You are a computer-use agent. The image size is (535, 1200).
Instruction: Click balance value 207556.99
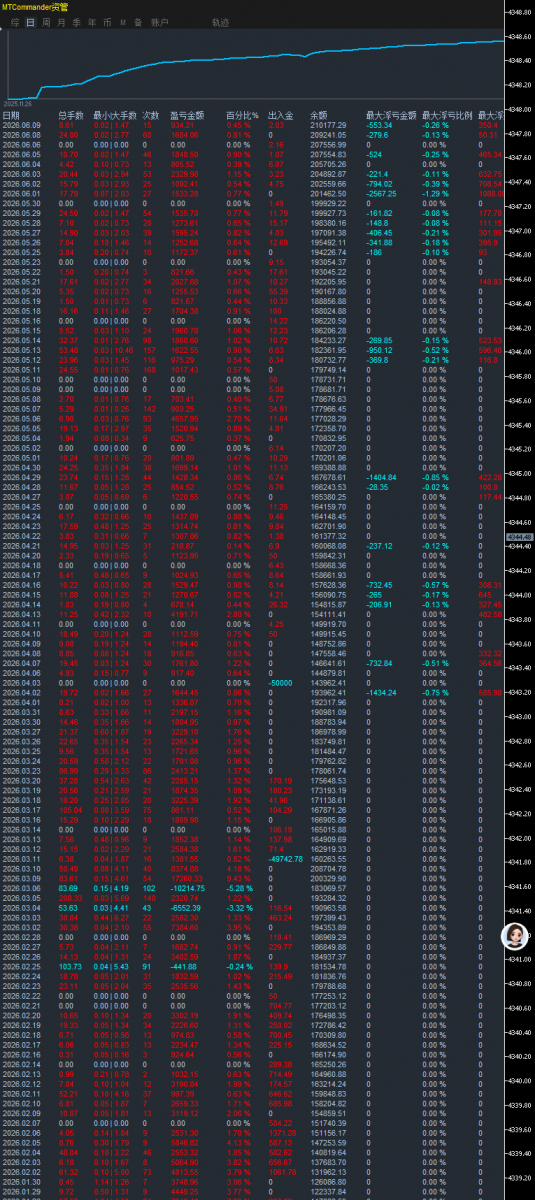328,145
